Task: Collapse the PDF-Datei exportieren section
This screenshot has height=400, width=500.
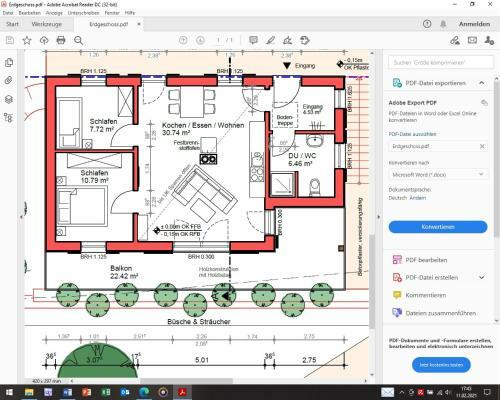Action: pos(482,83)
